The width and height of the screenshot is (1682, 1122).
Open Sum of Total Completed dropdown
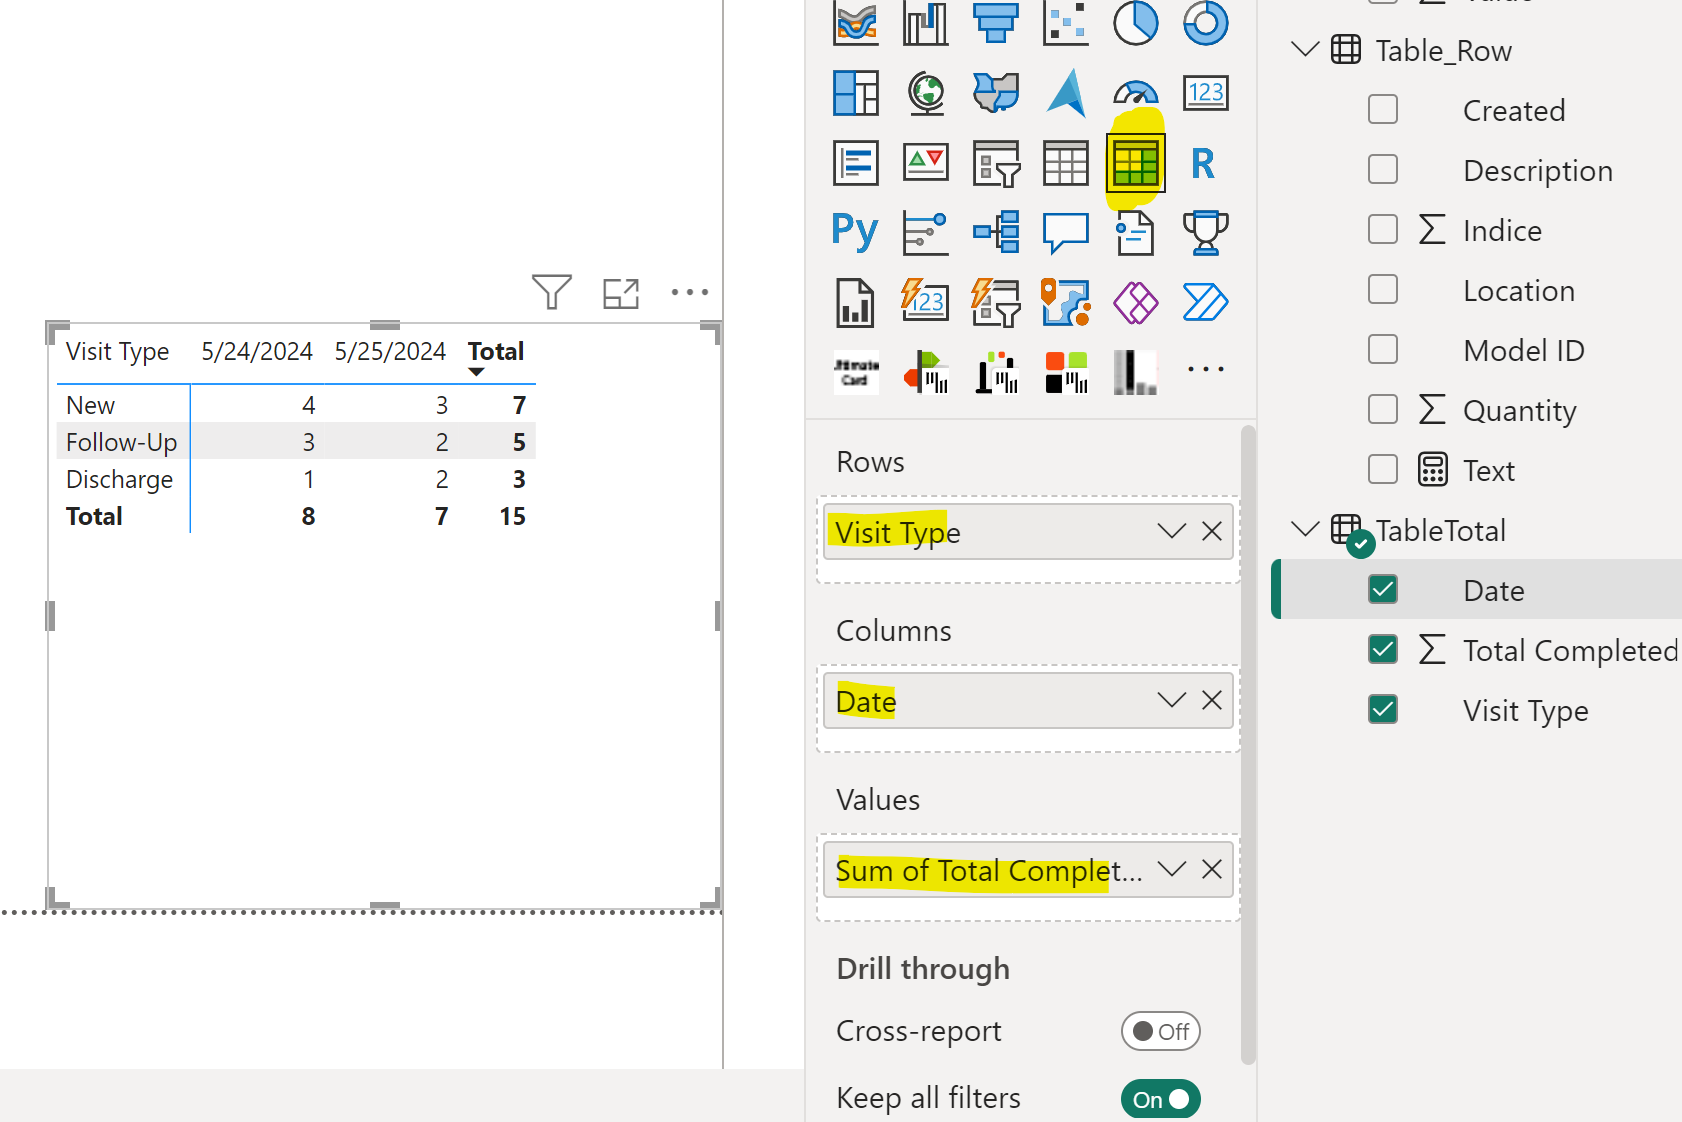pos(1172,869)
